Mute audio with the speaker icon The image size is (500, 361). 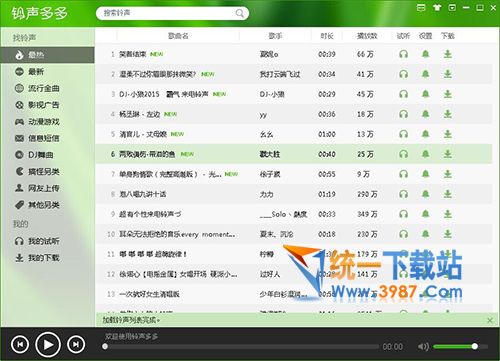[x=423, y=347]
